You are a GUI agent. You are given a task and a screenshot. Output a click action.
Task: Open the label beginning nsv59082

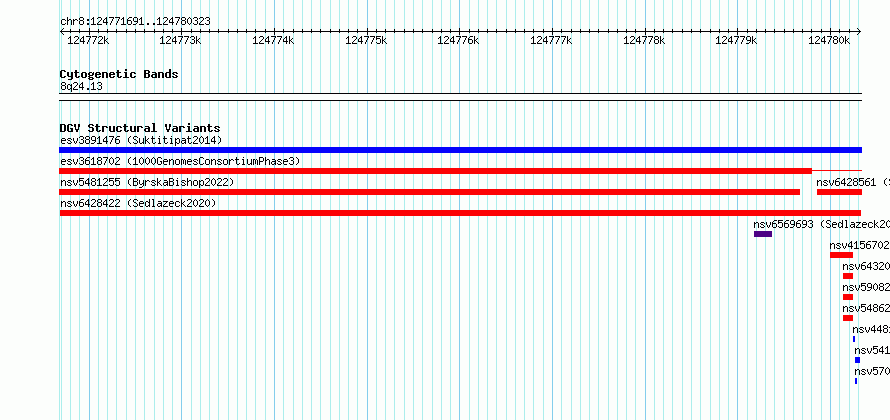pos(866,288)
